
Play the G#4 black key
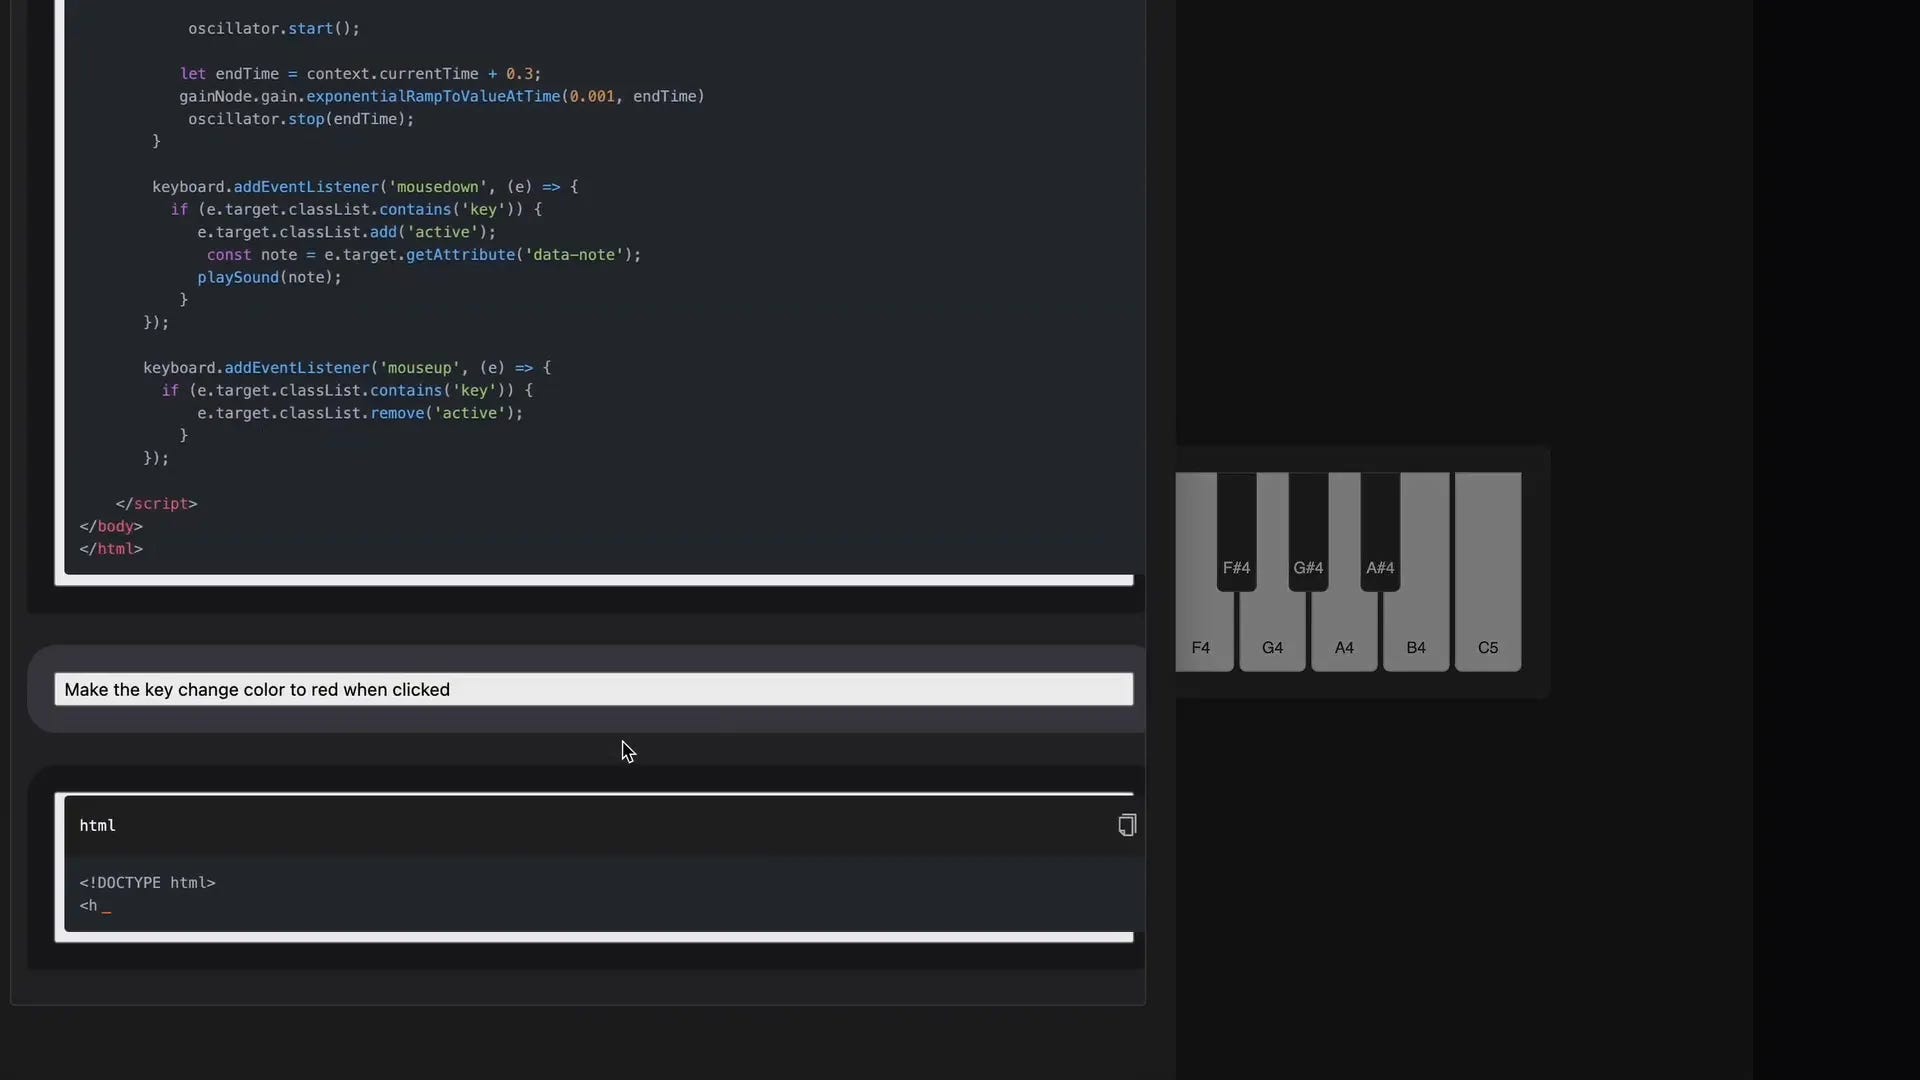tap(1308, 530)
